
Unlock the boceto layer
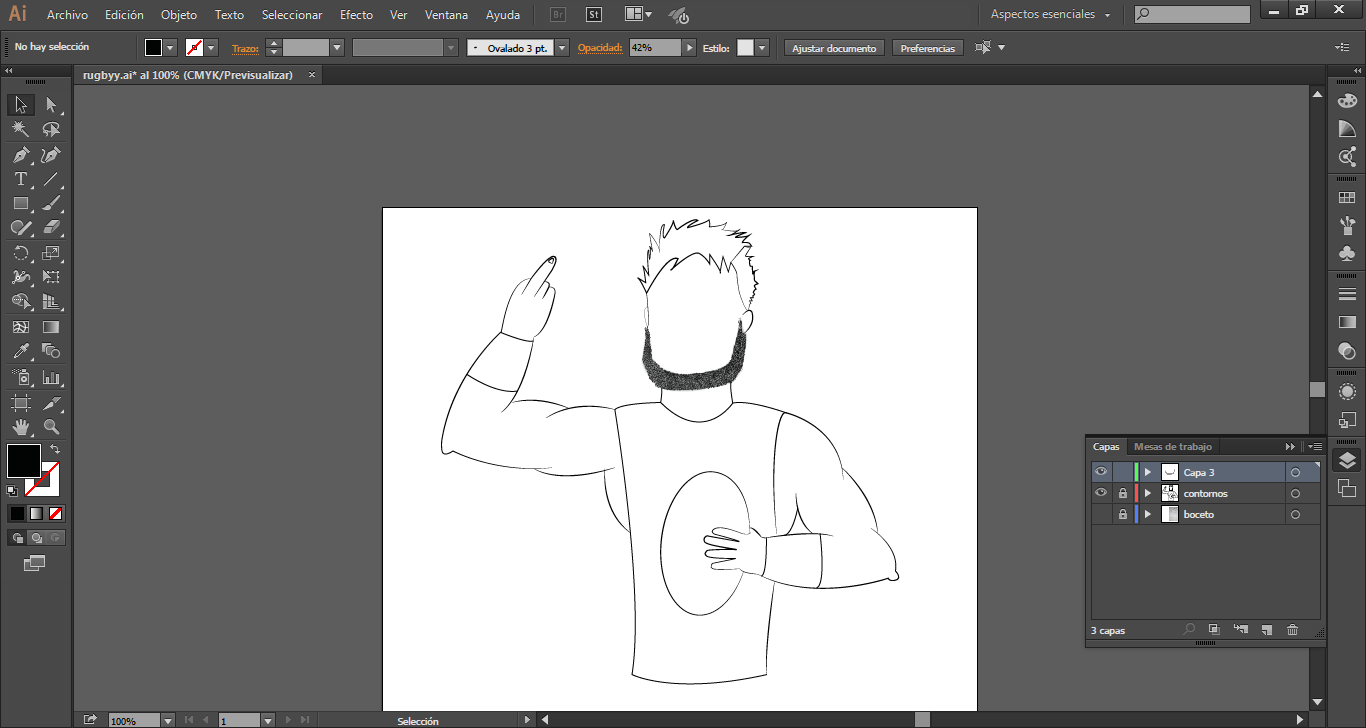[1123, 514]
